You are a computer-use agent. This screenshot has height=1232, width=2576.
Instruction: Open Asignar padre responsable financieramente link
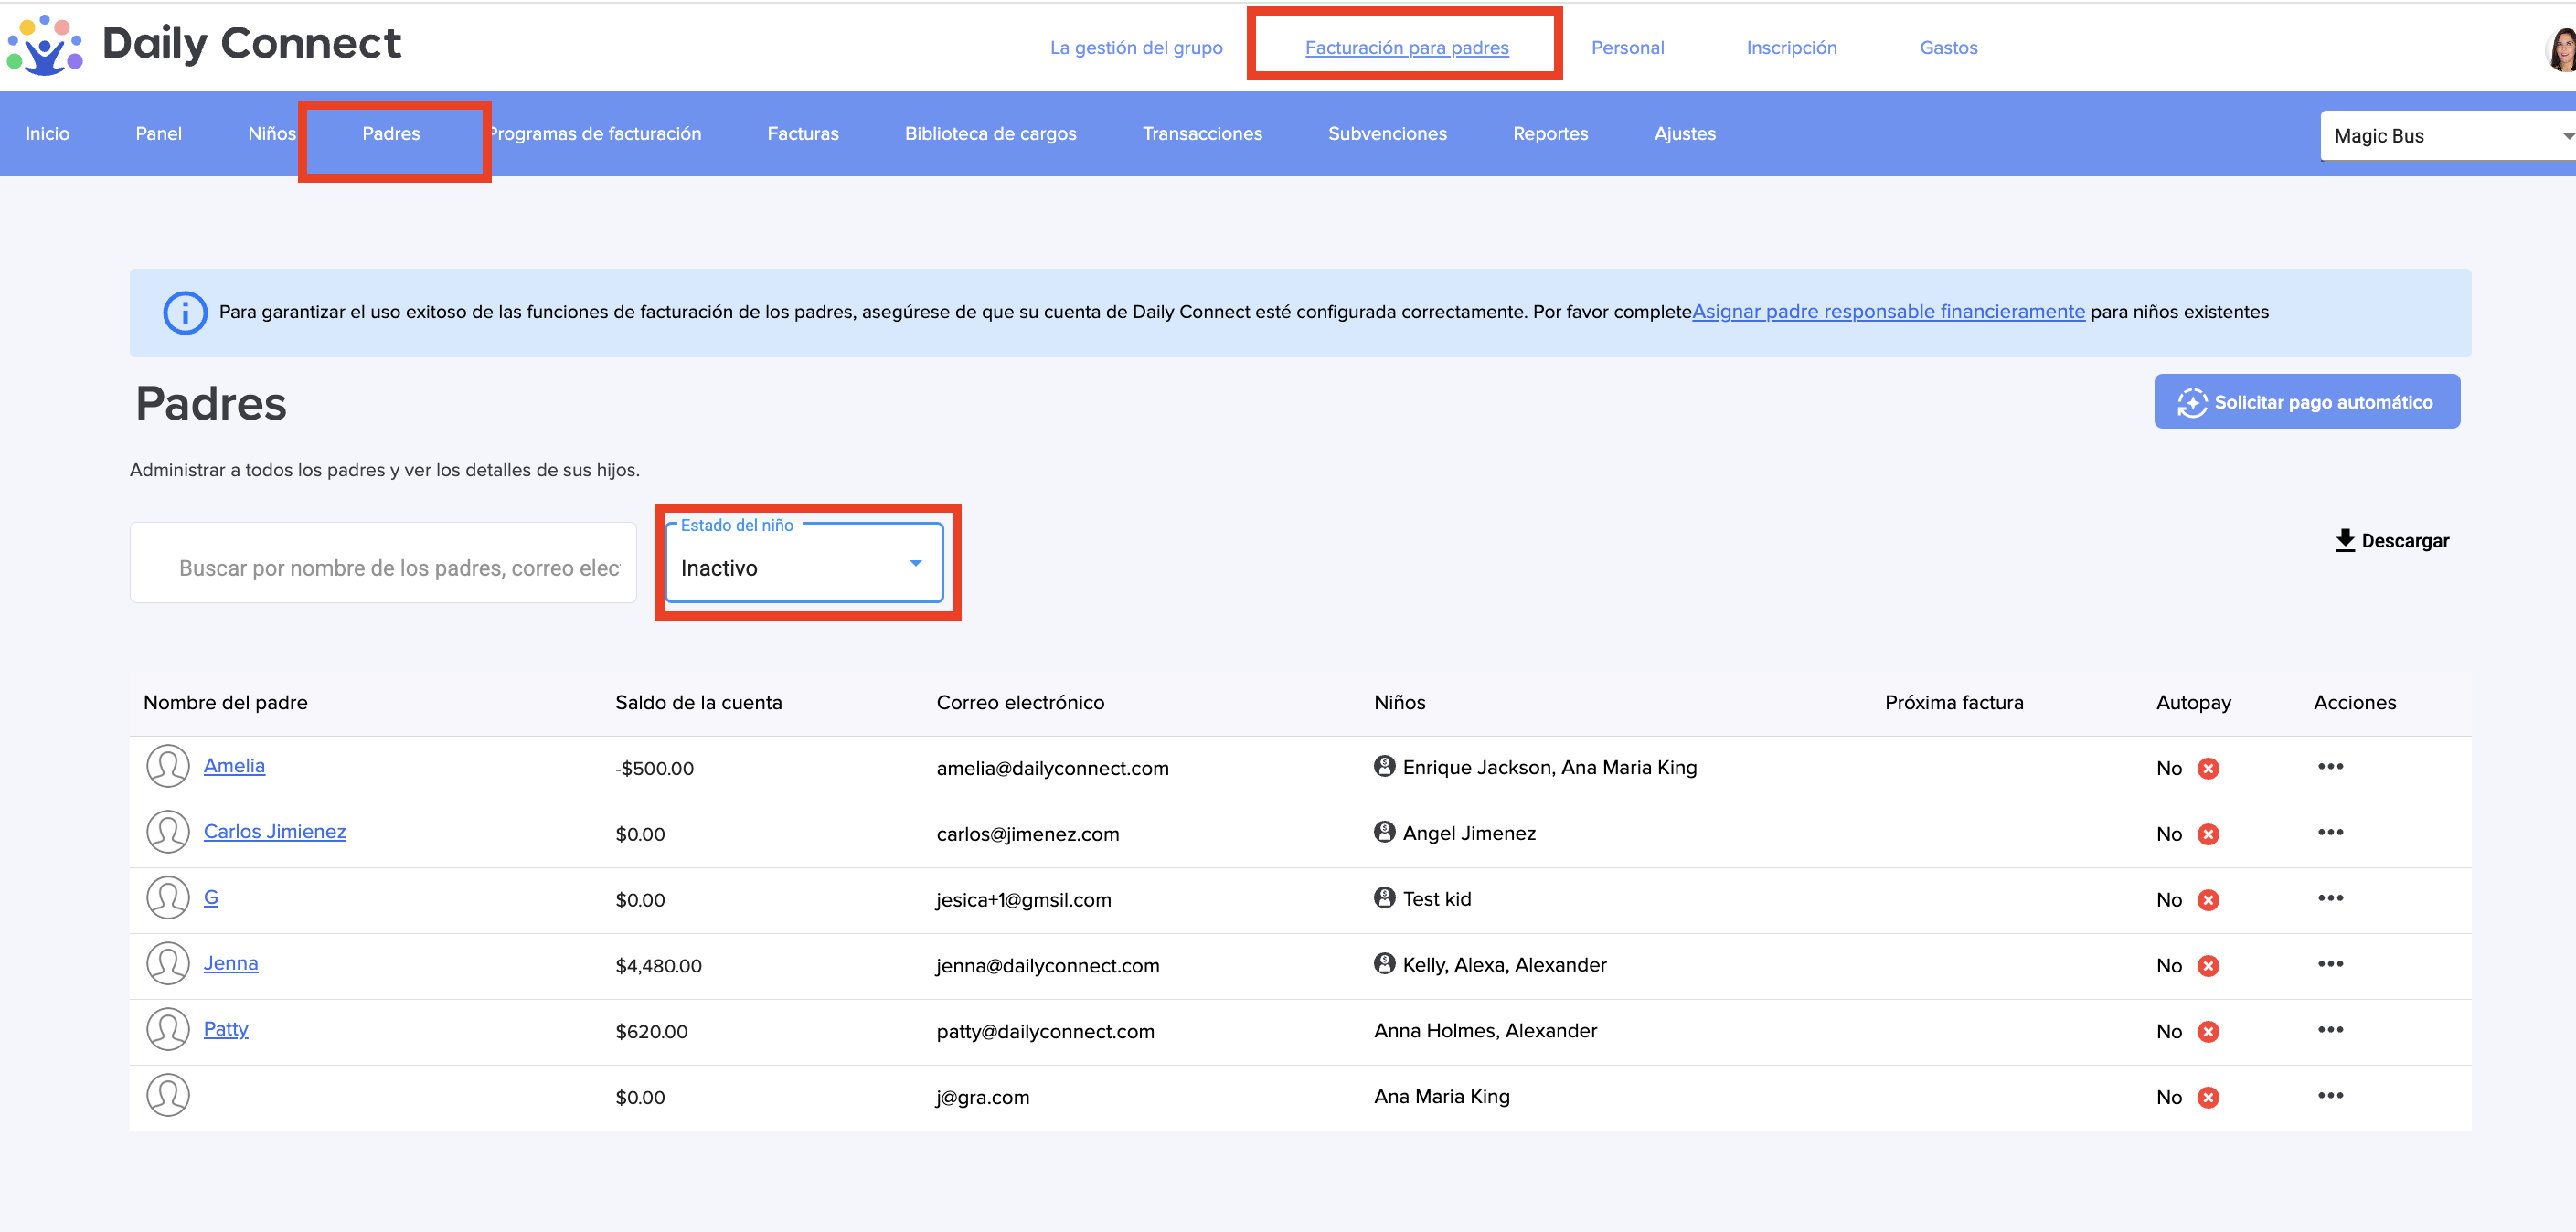pos(1888,312)
